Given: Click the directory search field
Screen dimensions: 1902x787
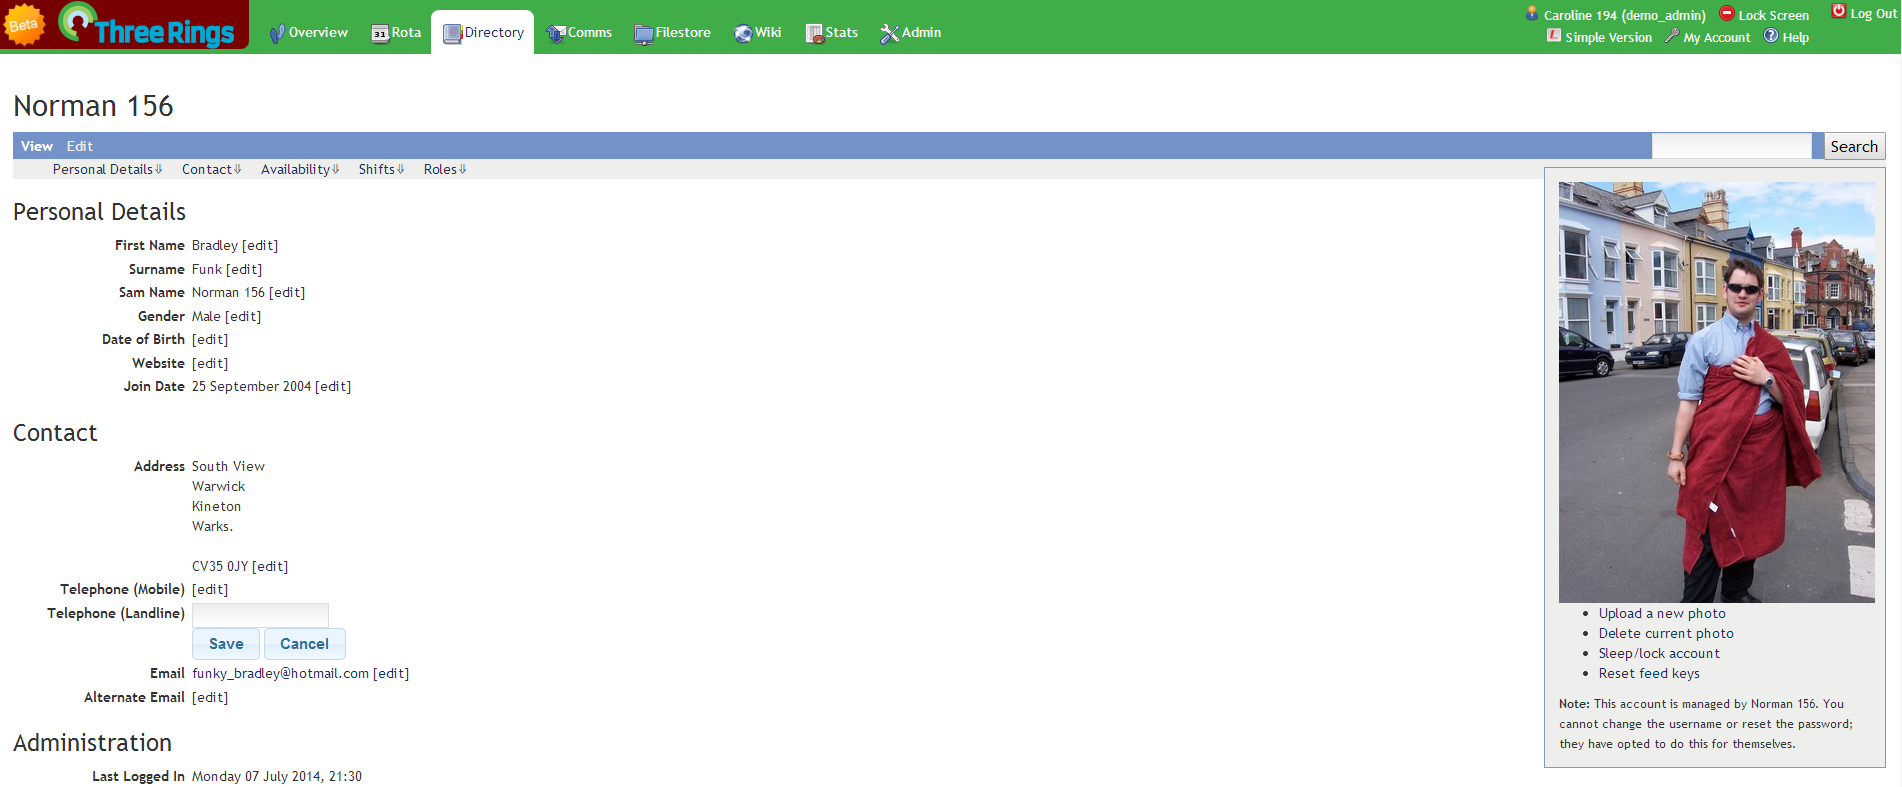Looking at the screenshot, I should click(1731, 146).
